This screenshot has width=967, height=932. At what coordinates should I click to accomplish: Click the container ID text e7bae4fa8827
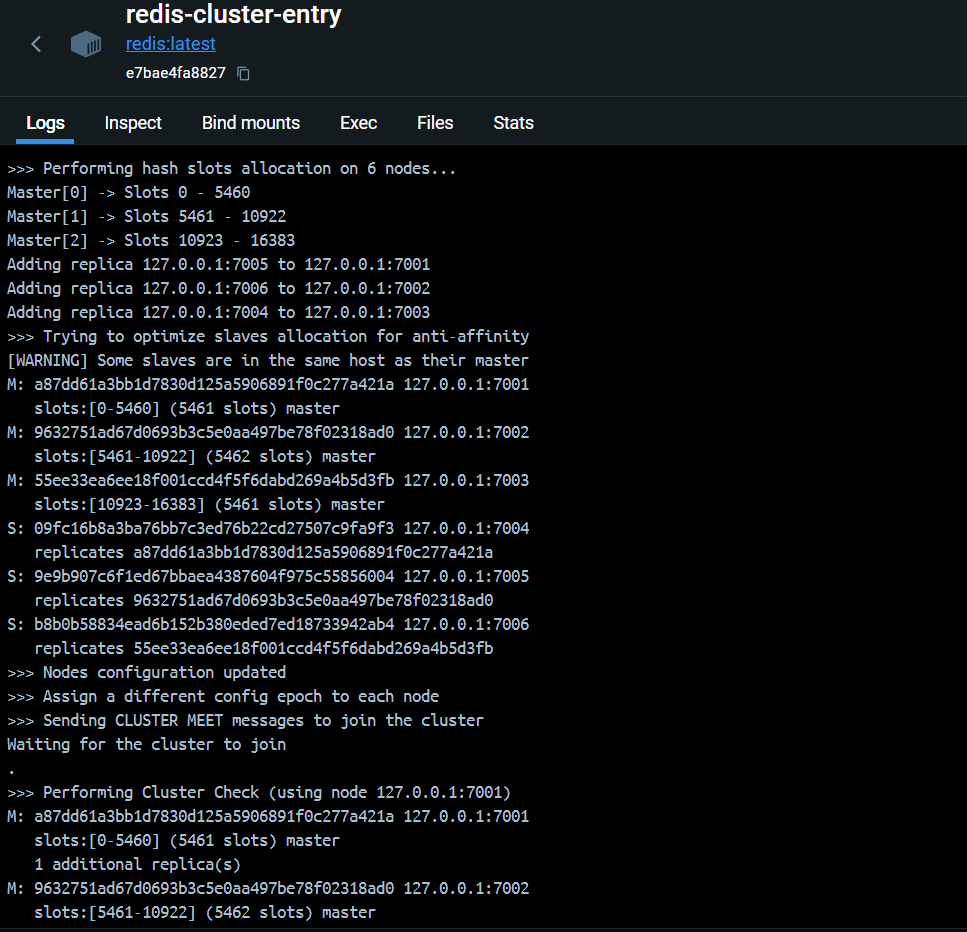point(176,73)
